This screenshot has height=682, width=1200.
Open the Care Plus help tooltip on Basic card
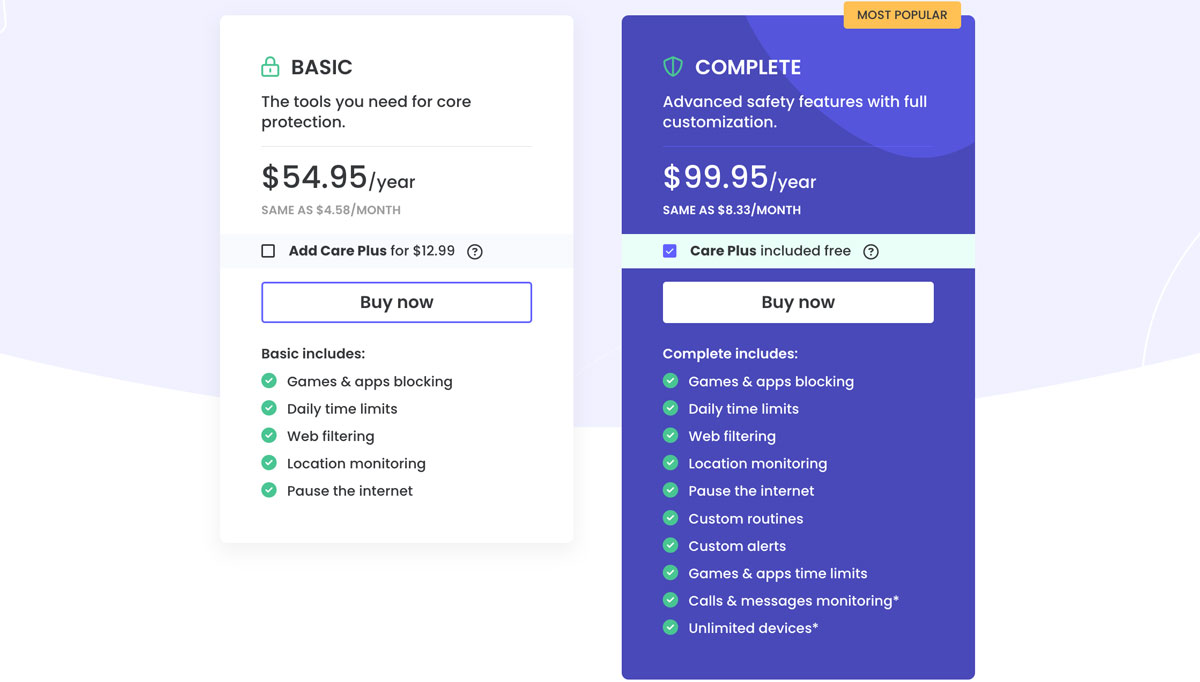point(474,251)
